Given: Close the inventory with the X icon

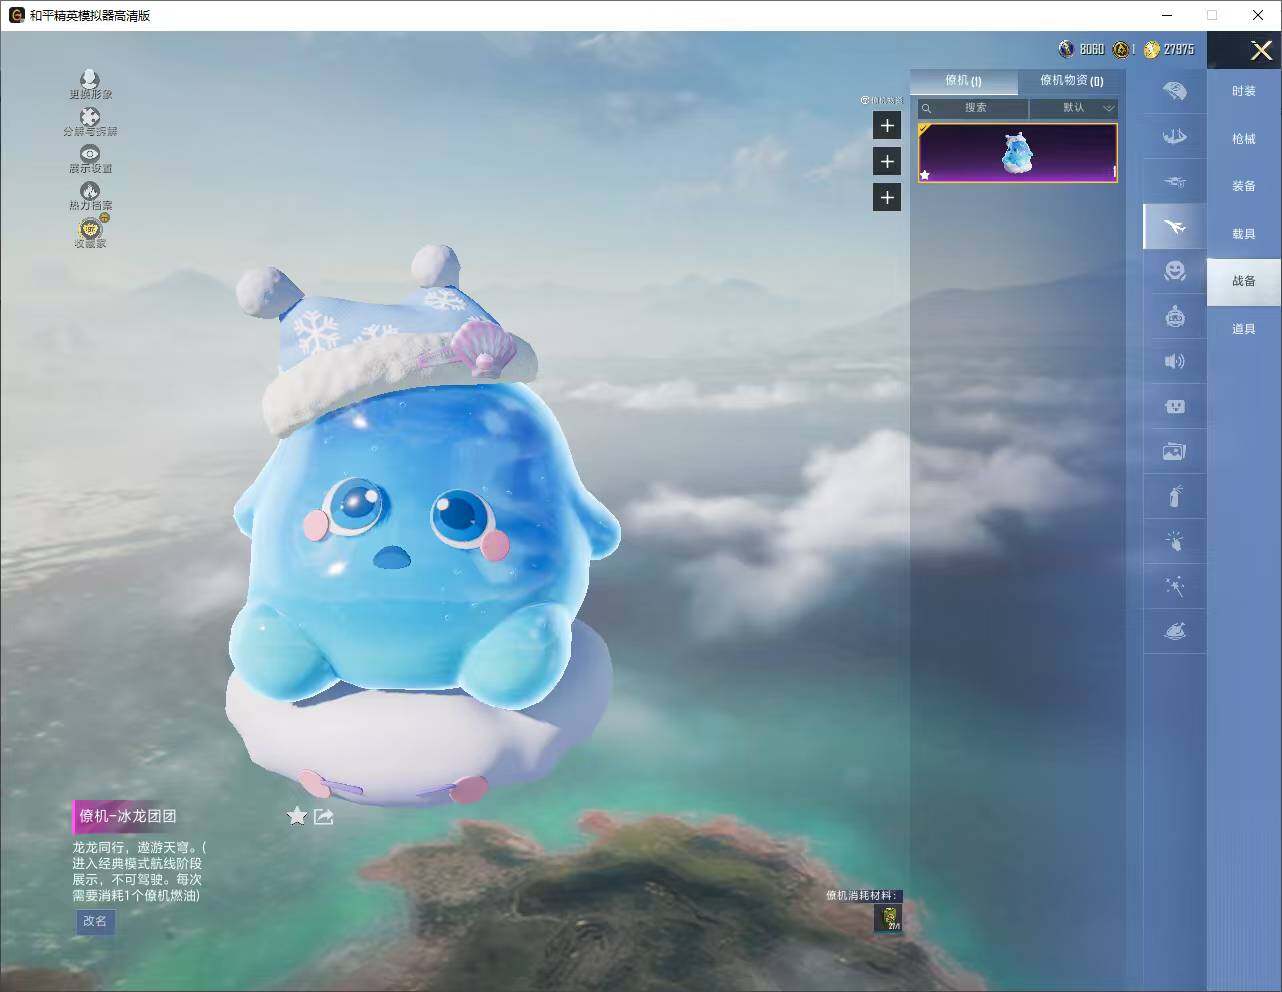Looking at the screenshot, I should click(1261, 50).
